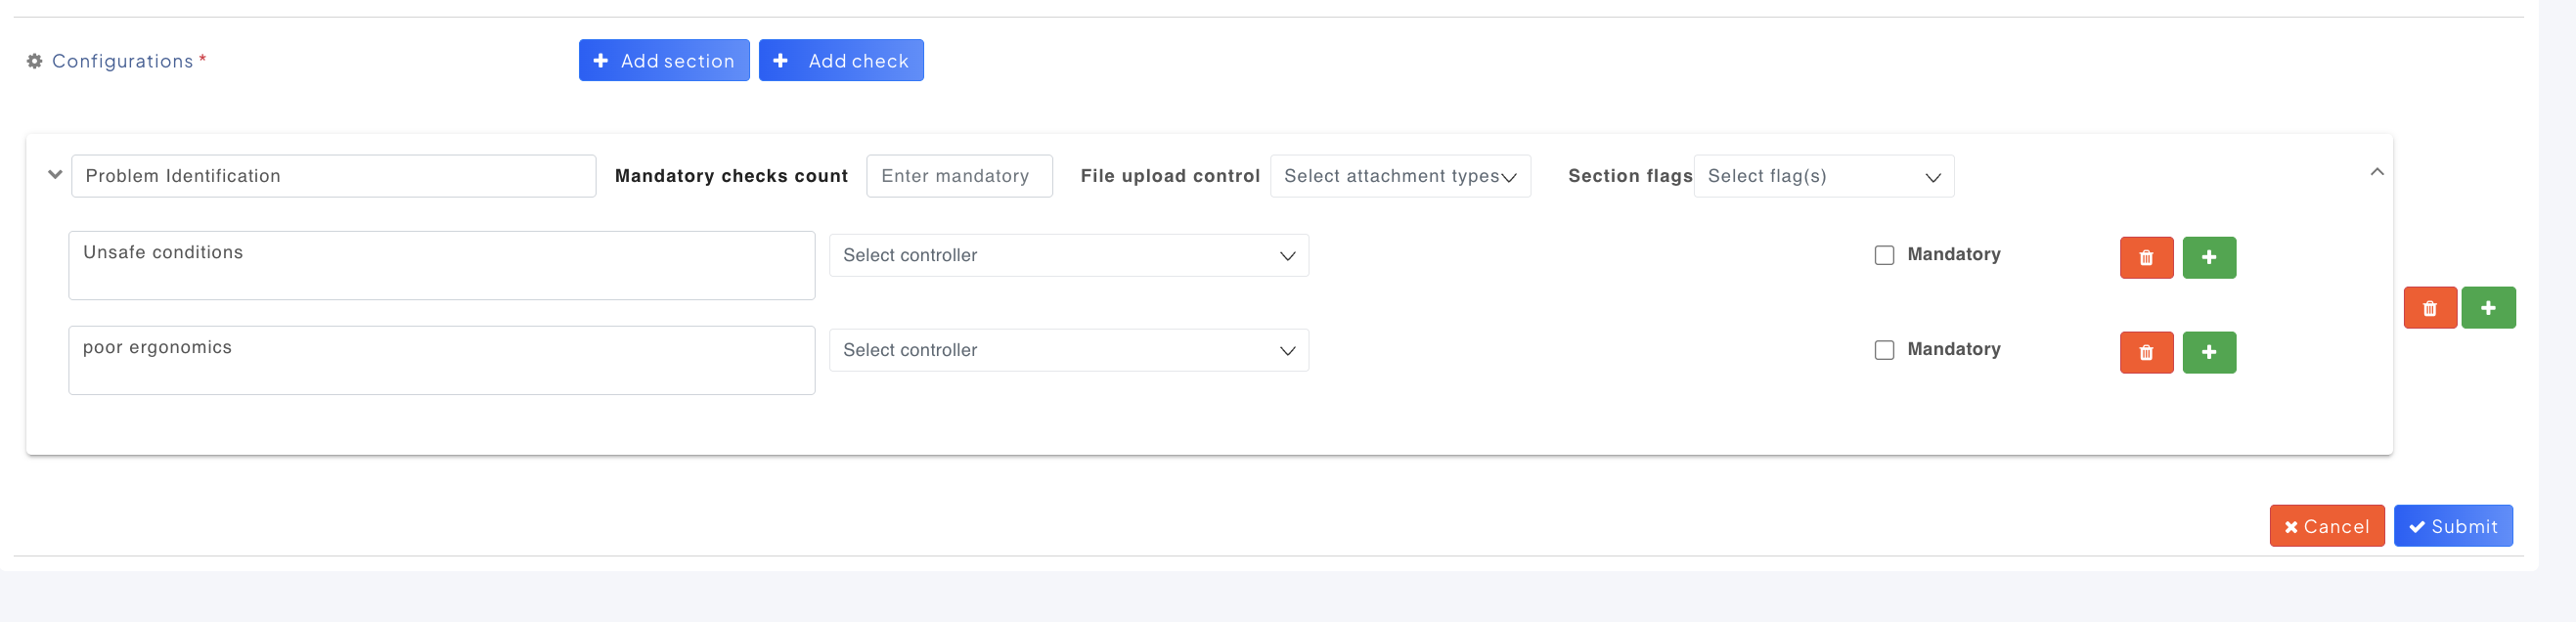
Task: Delete the Unsafe conditions check row
Action: coord(2146,258)
